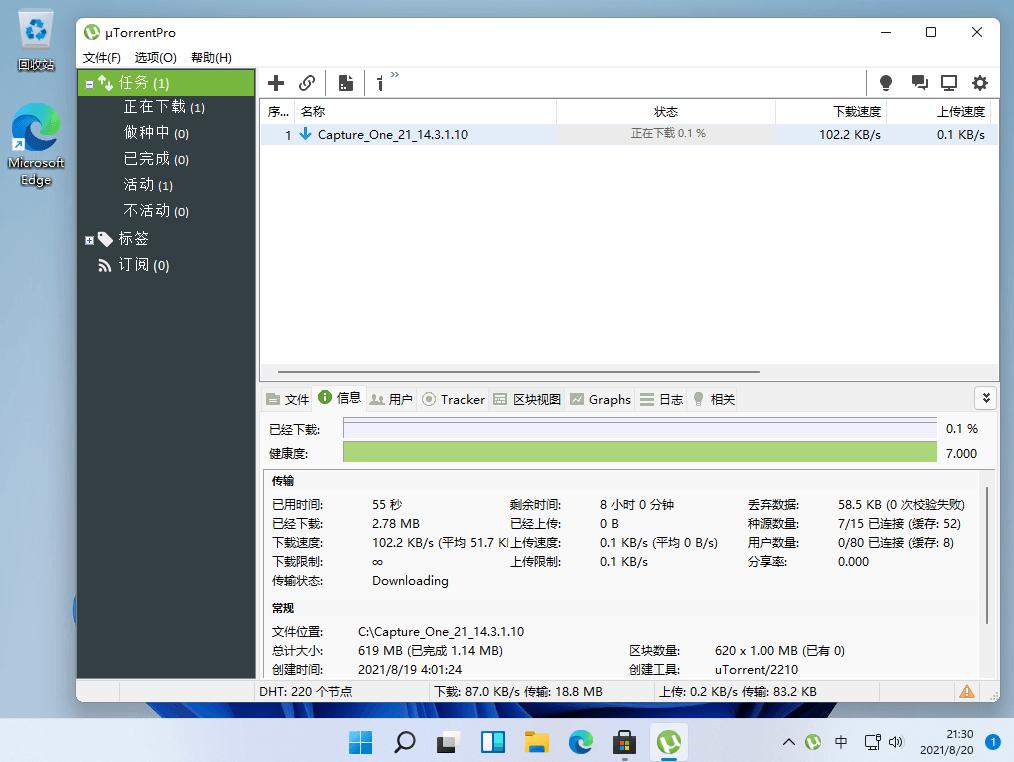Click the RSS feed icon beside 订阅

[x=104, y=265]
